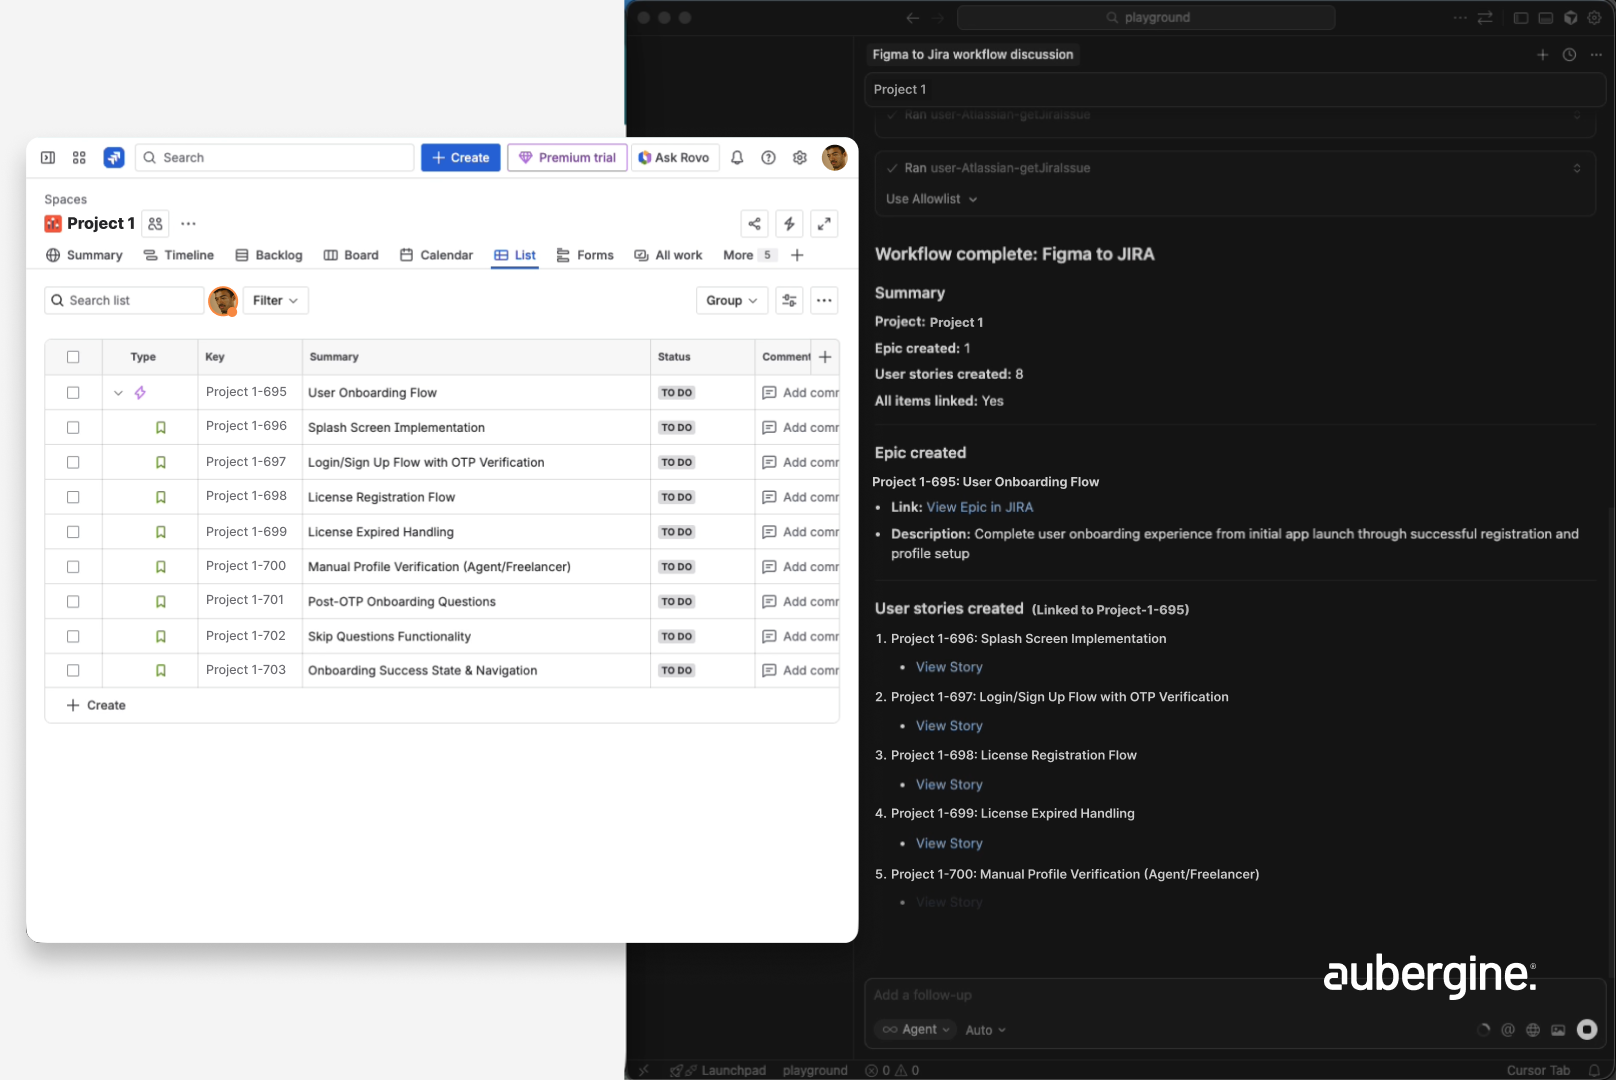Add a column with the plus icon

[825, 357]
